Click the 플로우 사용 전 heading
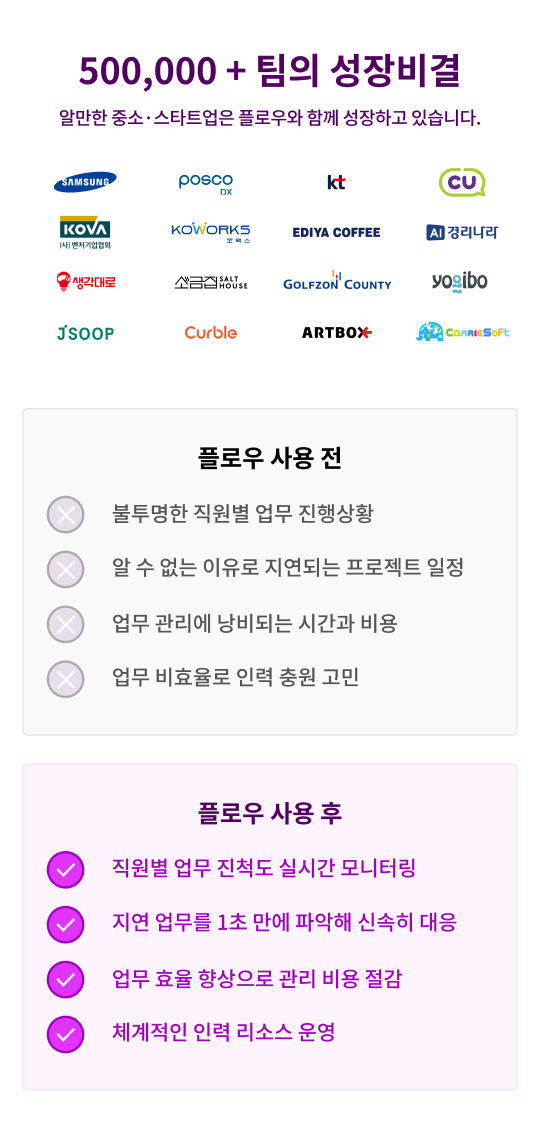 270,458
